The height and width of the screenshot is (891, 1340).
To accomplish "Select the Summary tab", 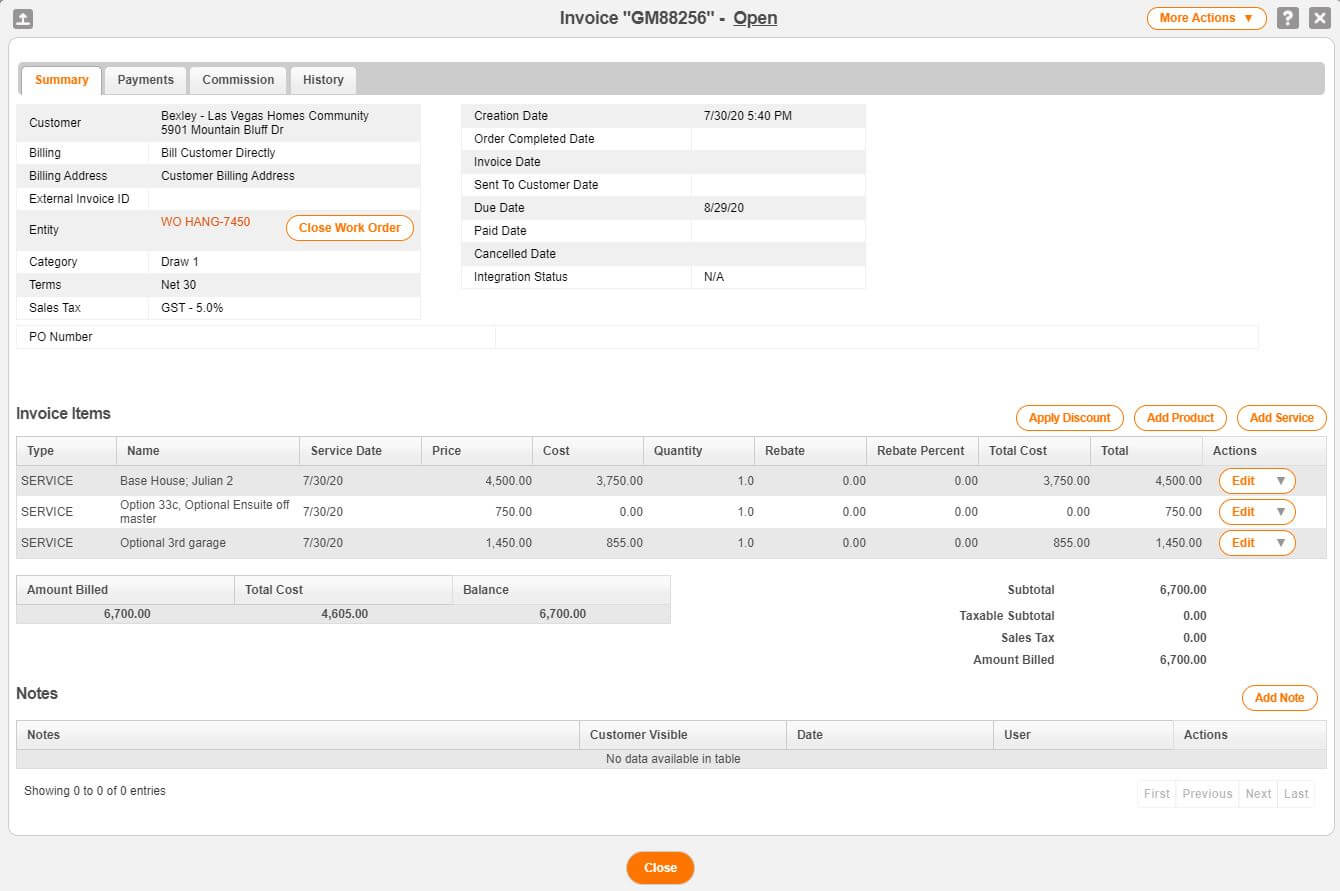I will click(x=61, y=80).
